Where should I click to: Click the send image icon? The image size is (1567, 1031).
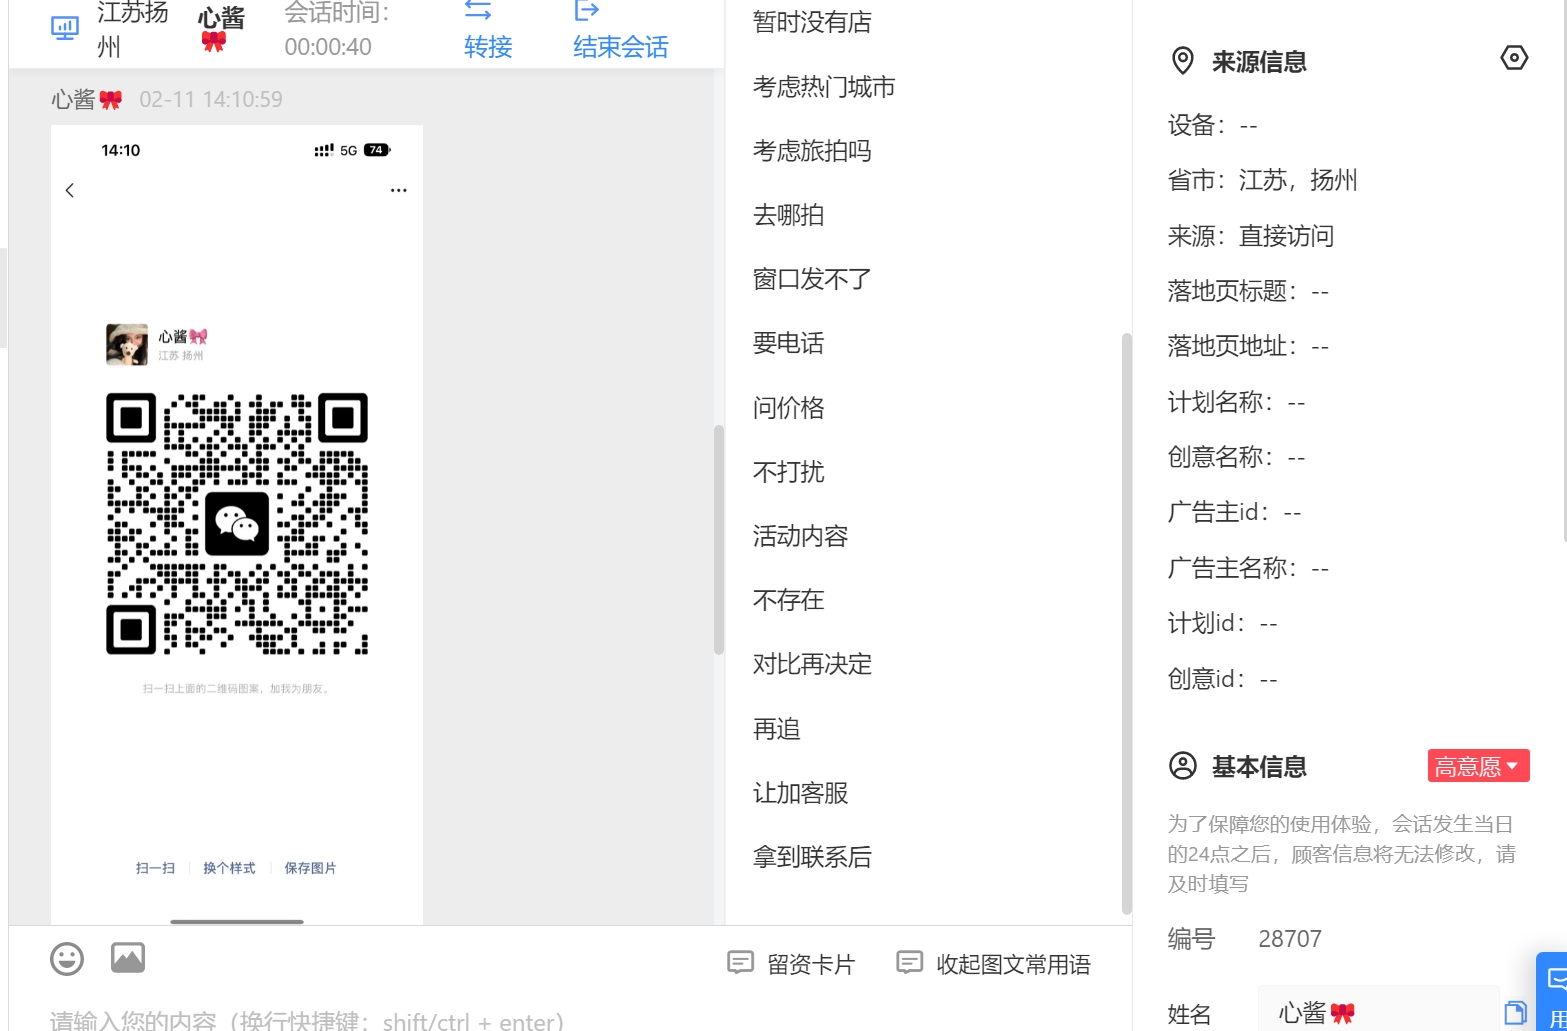128,958
